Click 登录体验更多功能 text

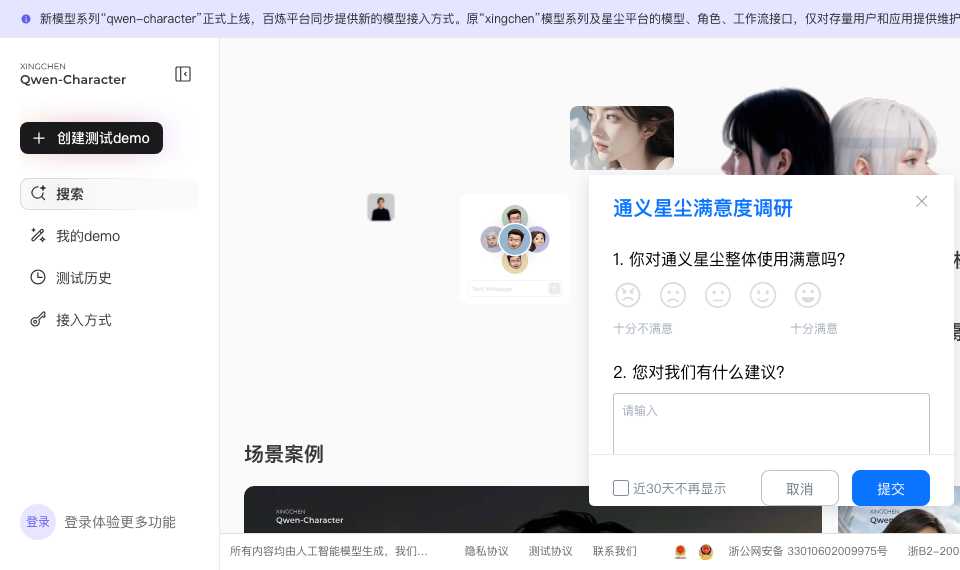coord(120,522)
